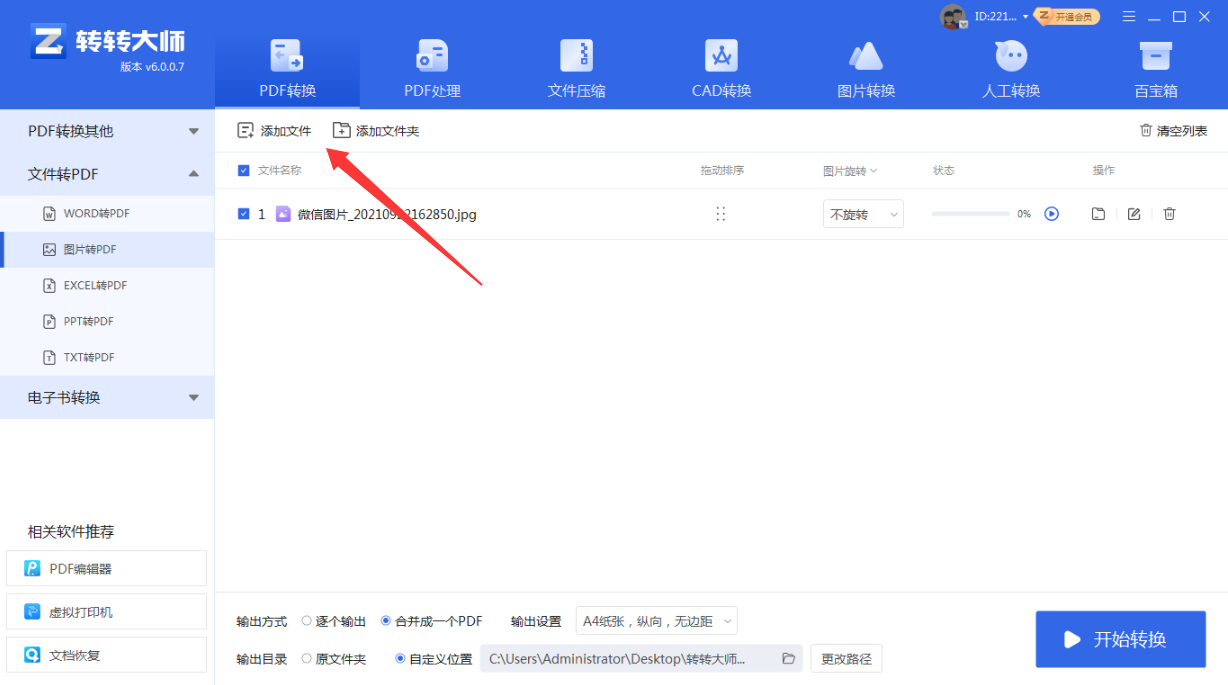Click the WORD转PDF document icon

[49, 213]
